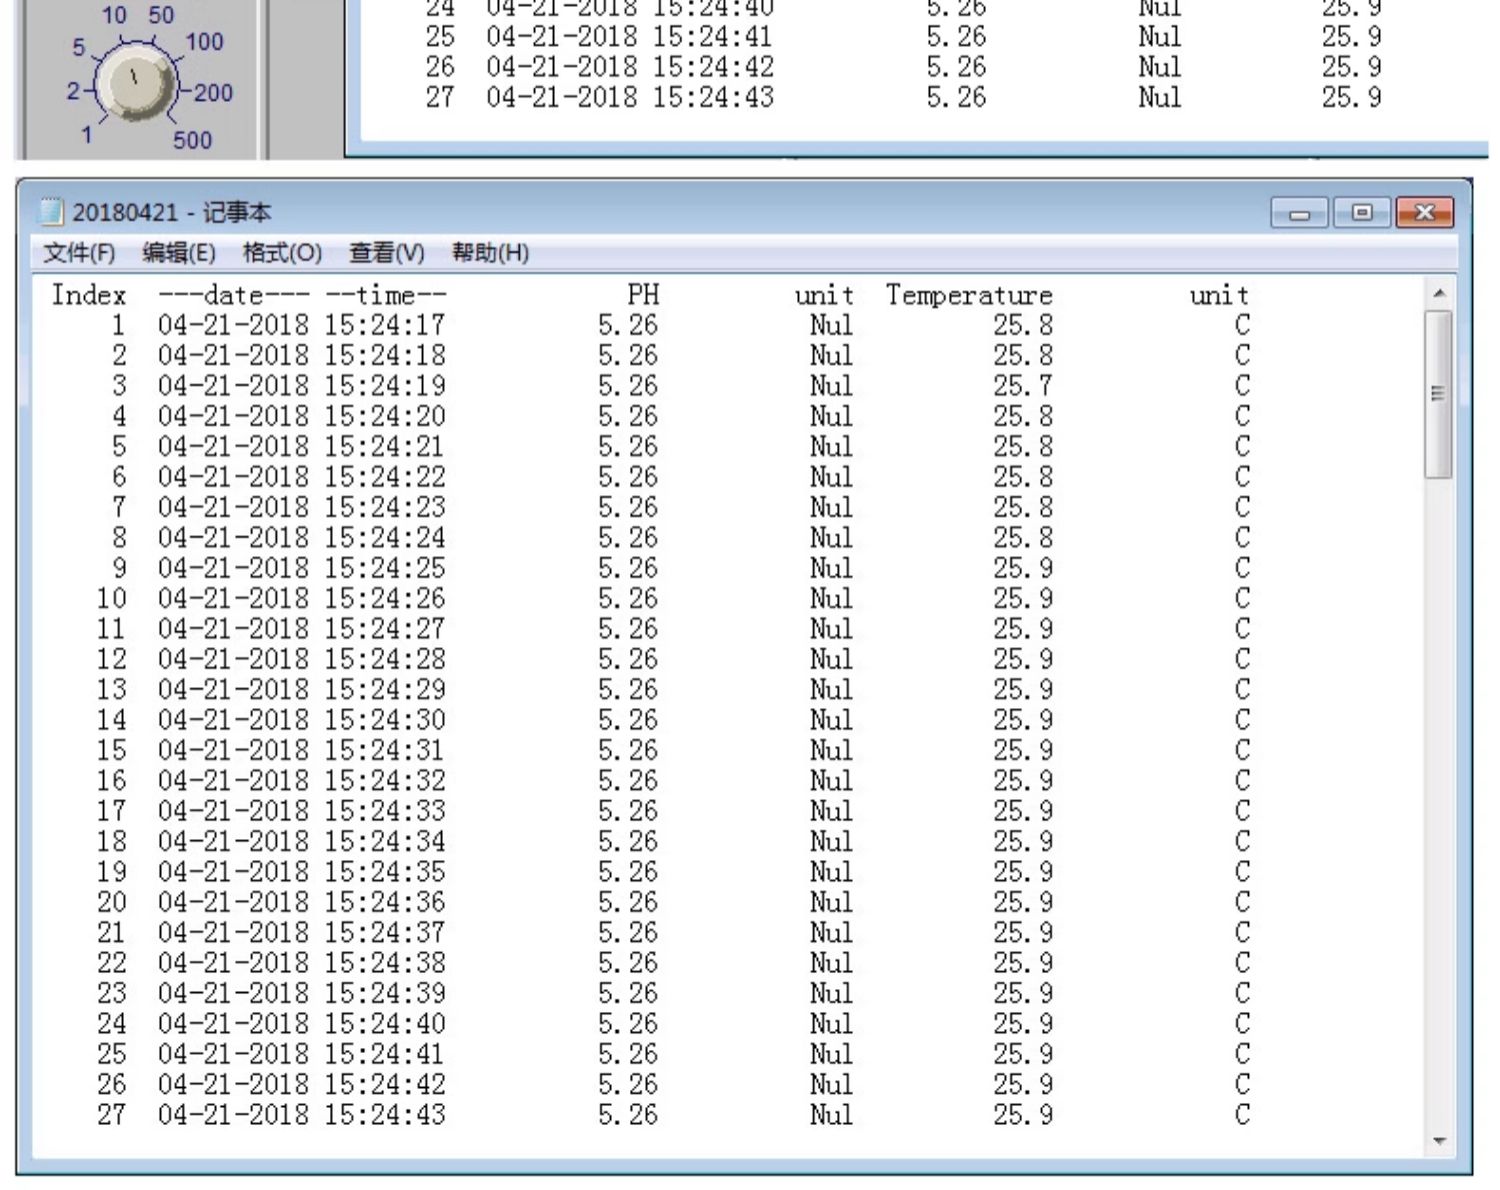Open the 编辑(E) menu in Notepad
This screenshot has height=1190, width=1500.
[179, 253]
